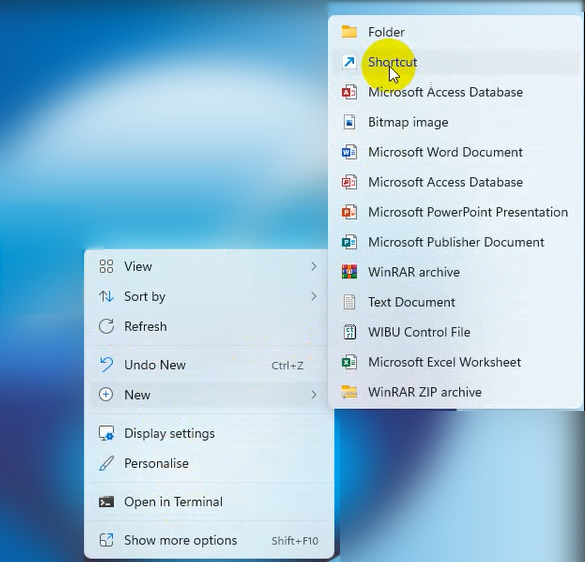The image size is (585, 562).
Task: Click the WinRAR archive books icon
Action: [349, 272]
